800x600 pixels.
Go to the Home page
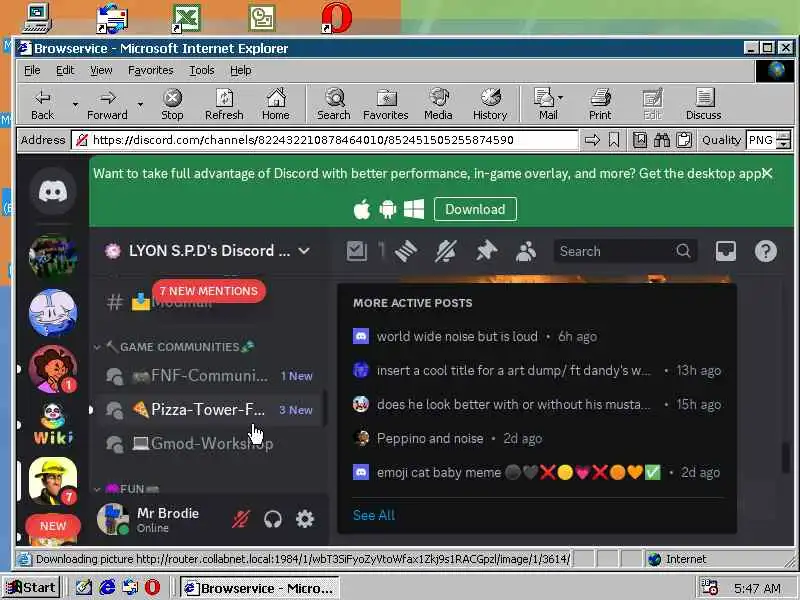276,105
